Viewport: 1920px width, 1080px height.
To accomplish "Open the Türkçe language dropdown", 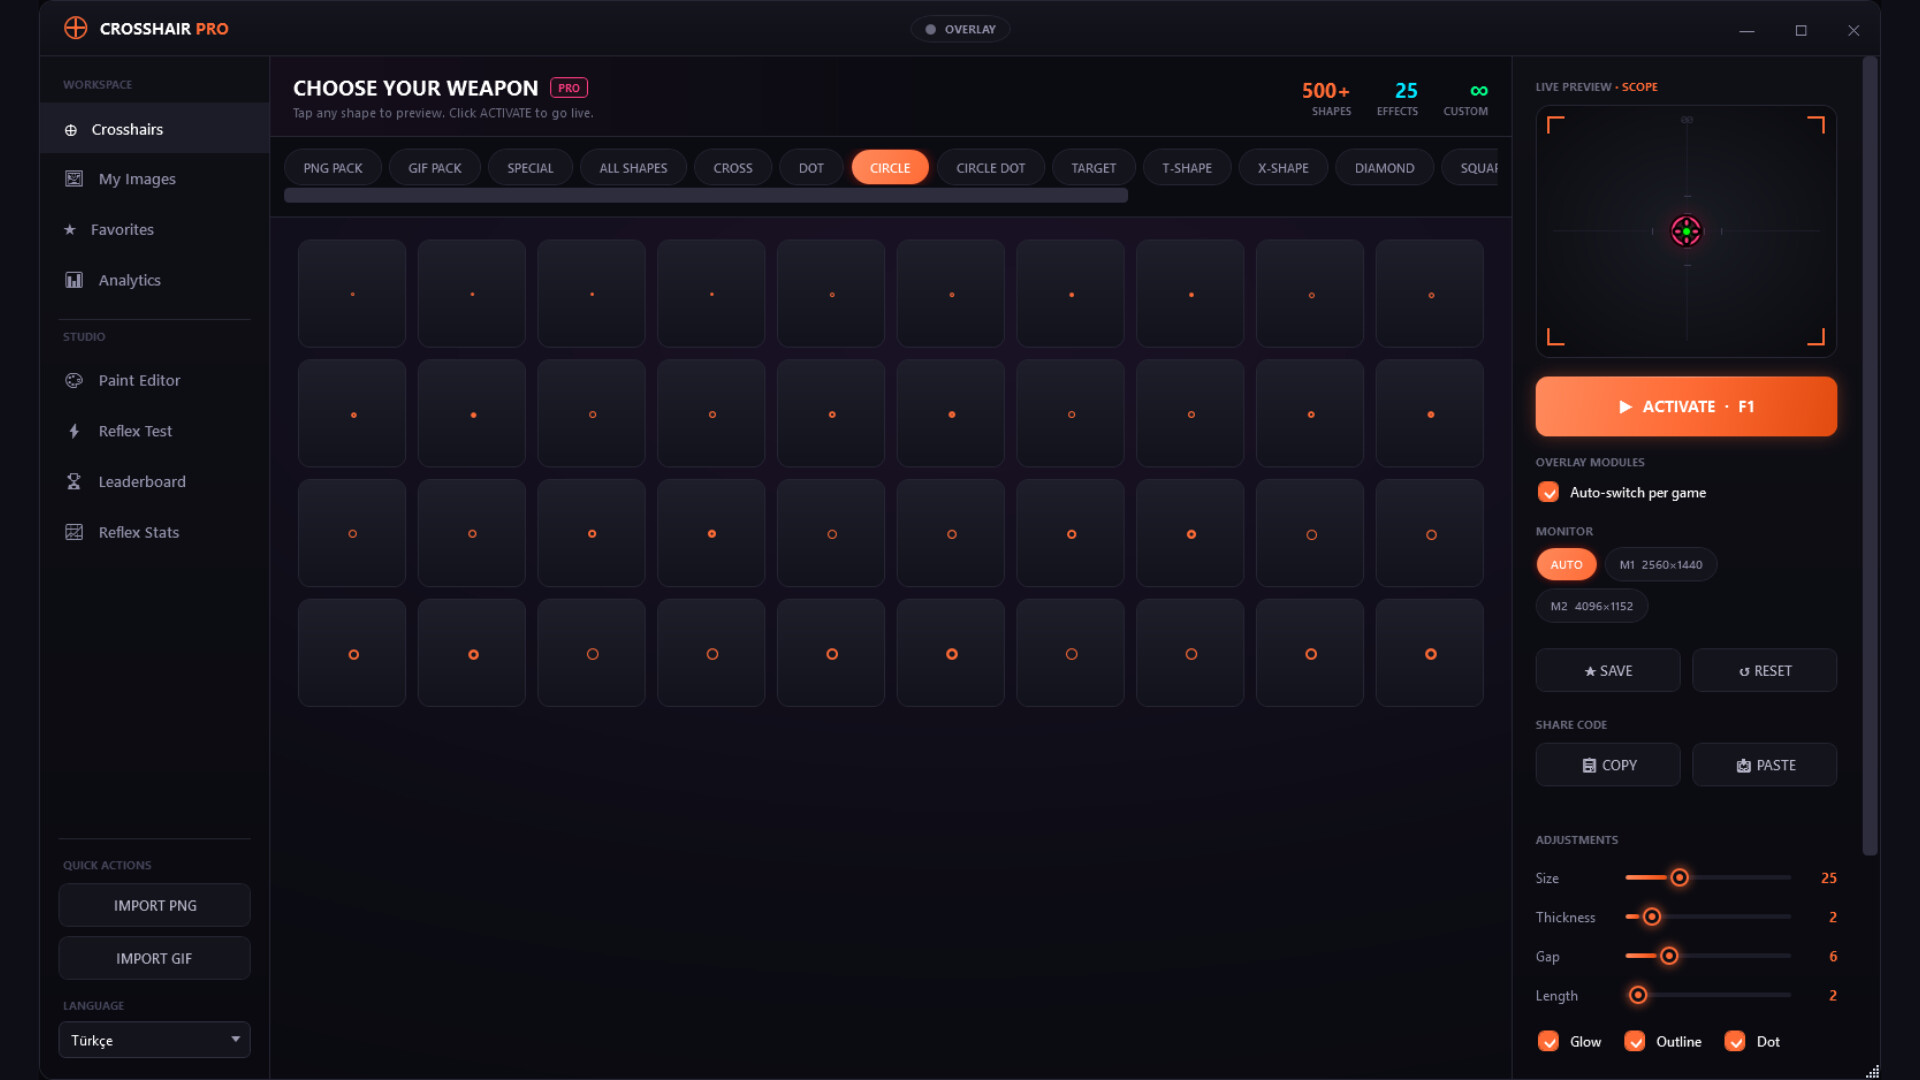I will 154,1040.
